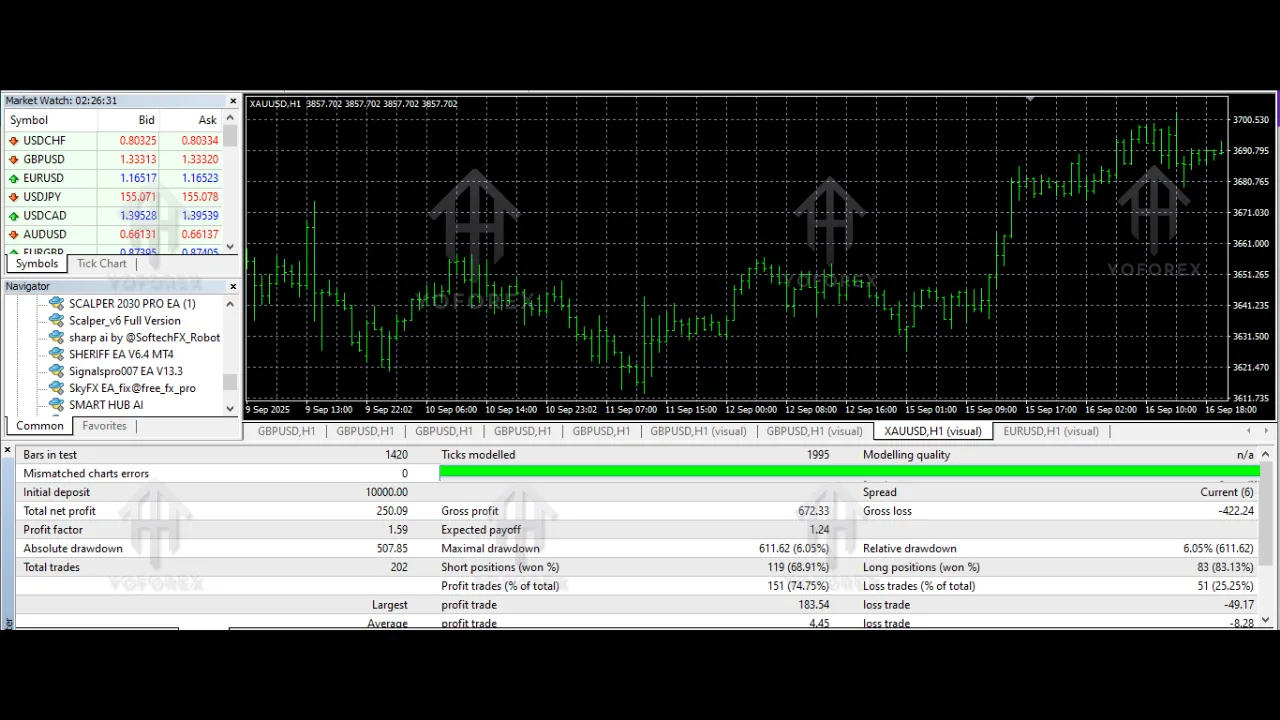1280x720 pixels.
Task: Select SkyFX EA_fix@free_fx_pro in Navigator
Action: (132, 388)
